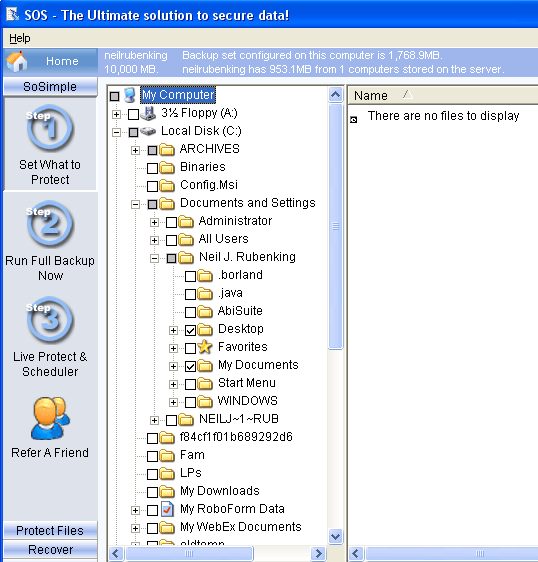Image resolution: width=538 pixels, height=562 pixels.
Task: Switch to the Protect Files tab
Action: click(50, 530)
